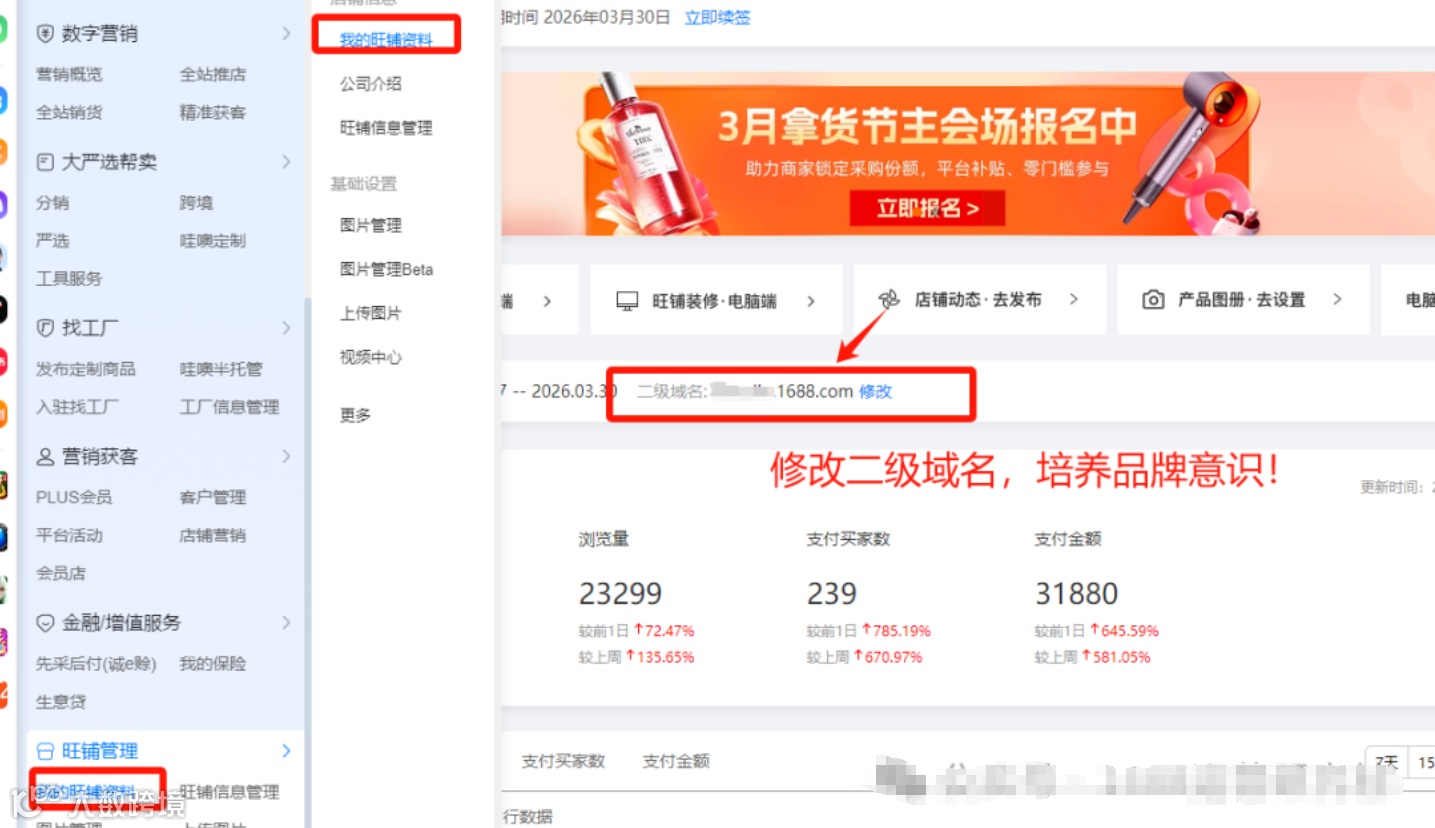Screen dimensions: 1435x828
Task: Open 全站推店 in the sidebar
Action: point(213,74)
